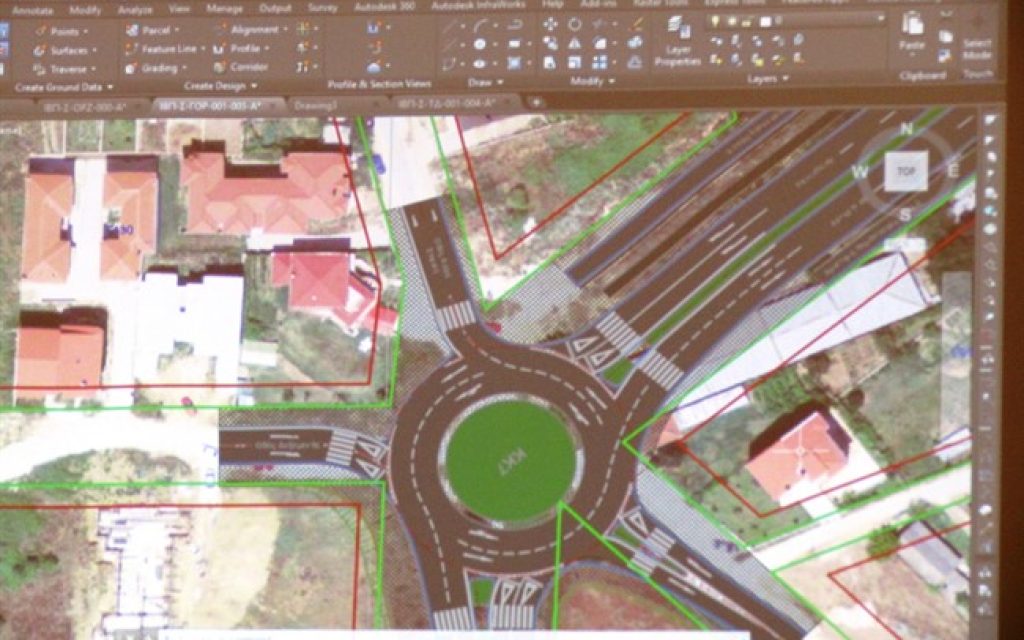Screen dimensions: 1024x640
Task: Toggle the layer freeze sun icon
Action: [733, 21]
